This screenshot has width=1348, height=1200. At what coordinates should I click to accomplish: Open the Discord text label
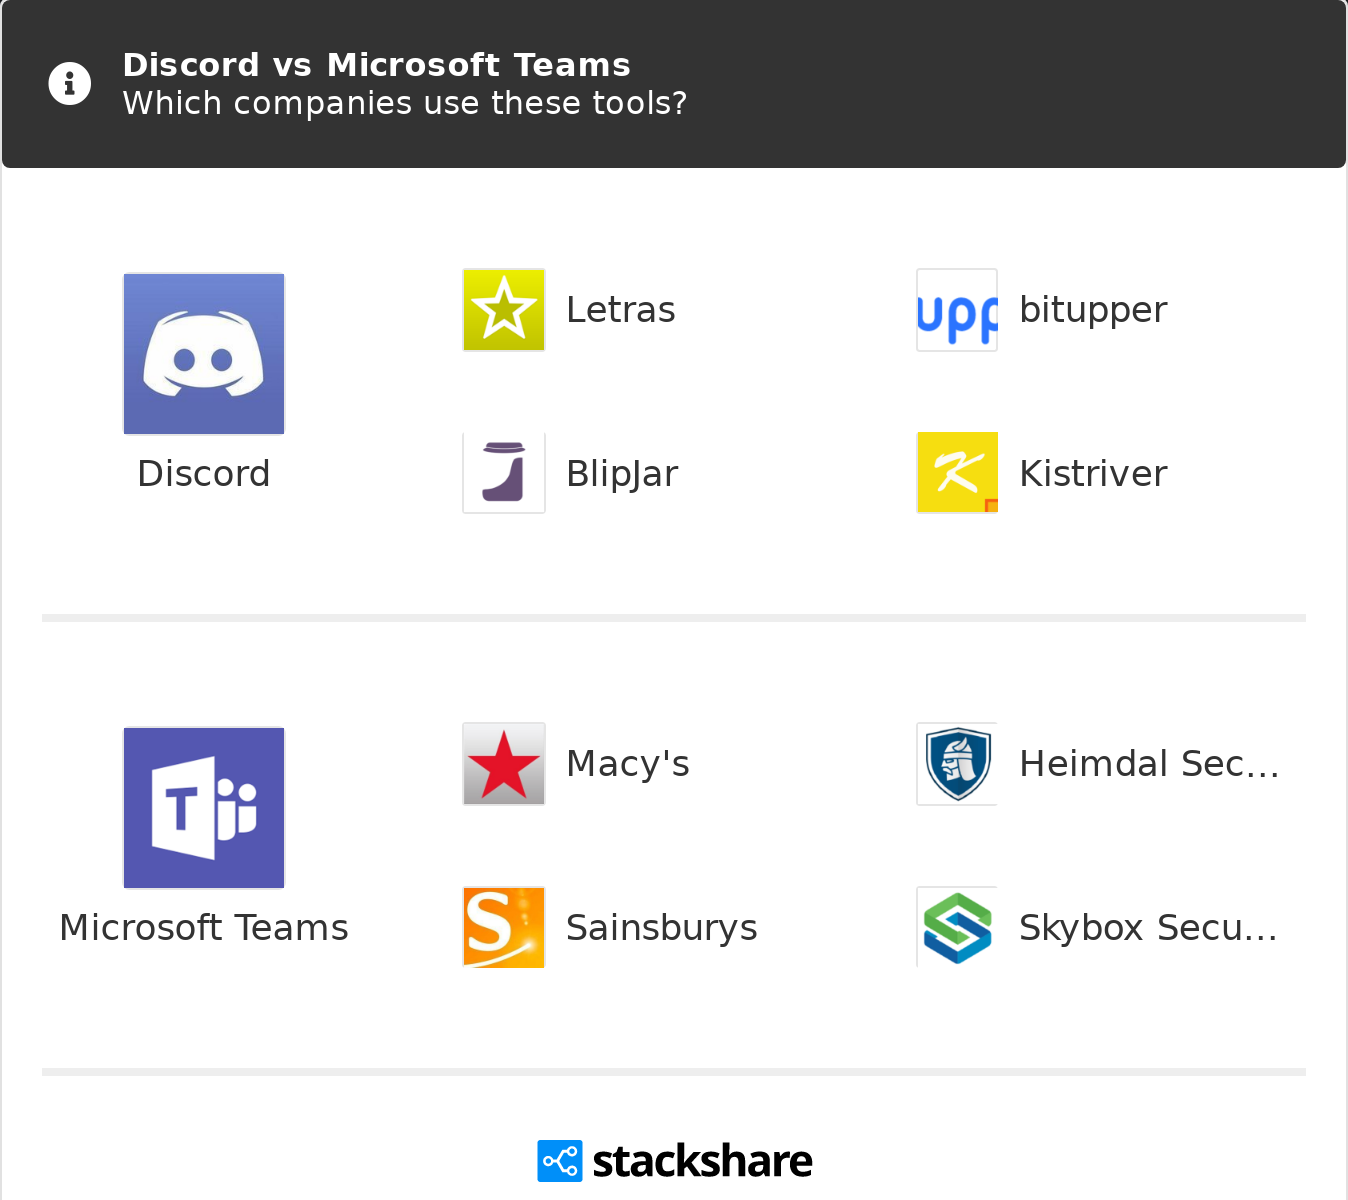pyautogui.click(x=204, y=474)
